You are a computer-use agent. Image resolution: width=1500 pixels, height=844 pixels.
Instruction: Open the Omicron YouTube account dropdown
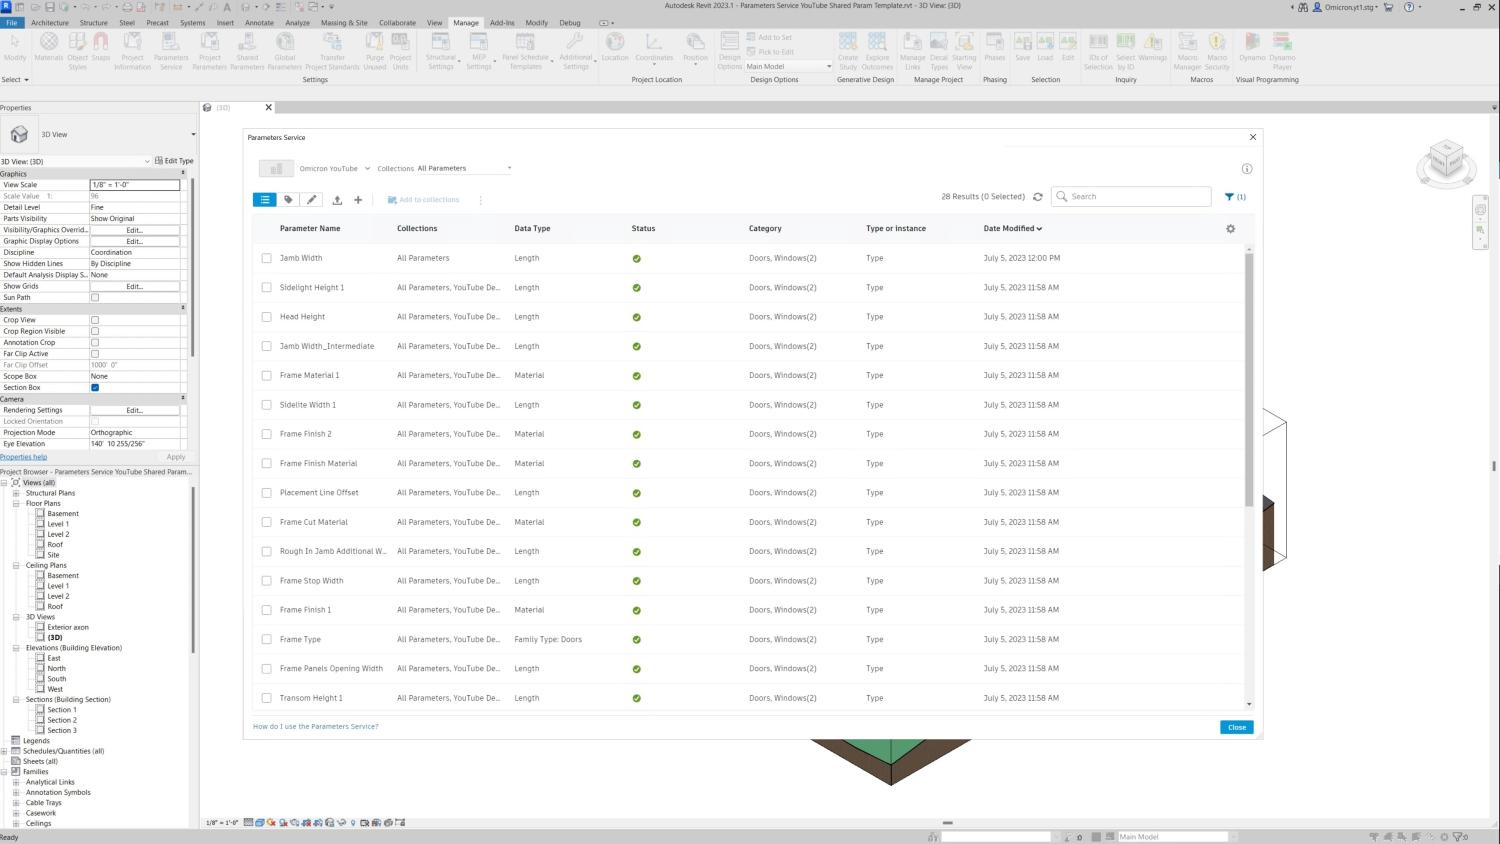(335, 169)
